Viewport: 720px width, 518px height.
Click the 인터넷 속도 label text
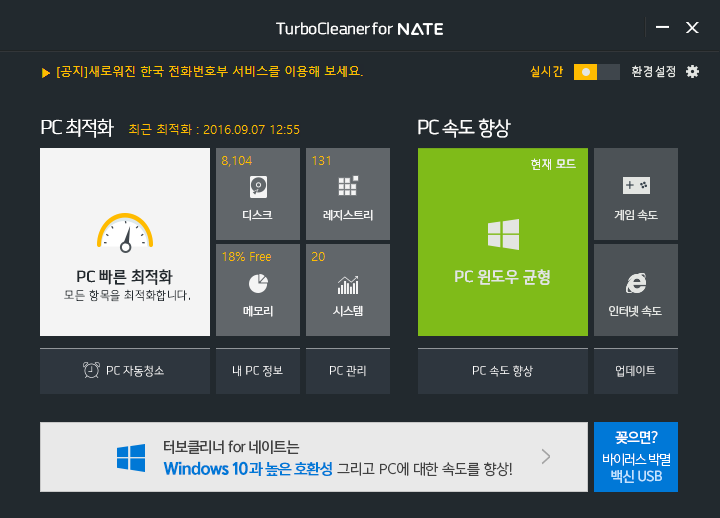(x=635, y=311)
